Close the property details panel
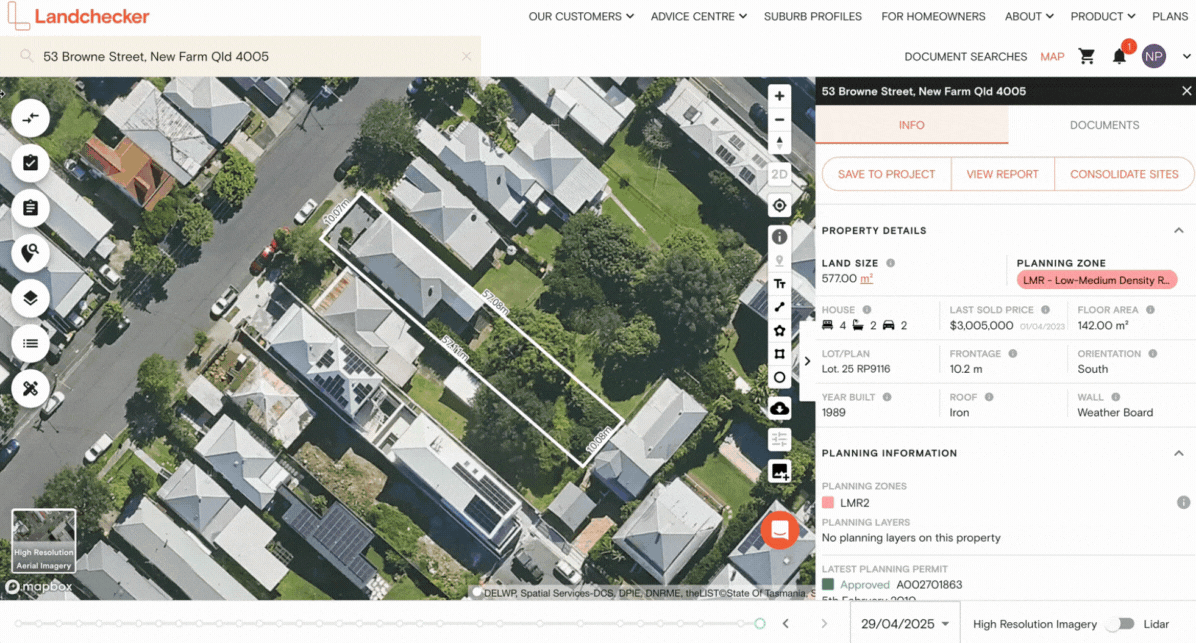The width and height of the screenshot is (1196, 643). 1186,91
